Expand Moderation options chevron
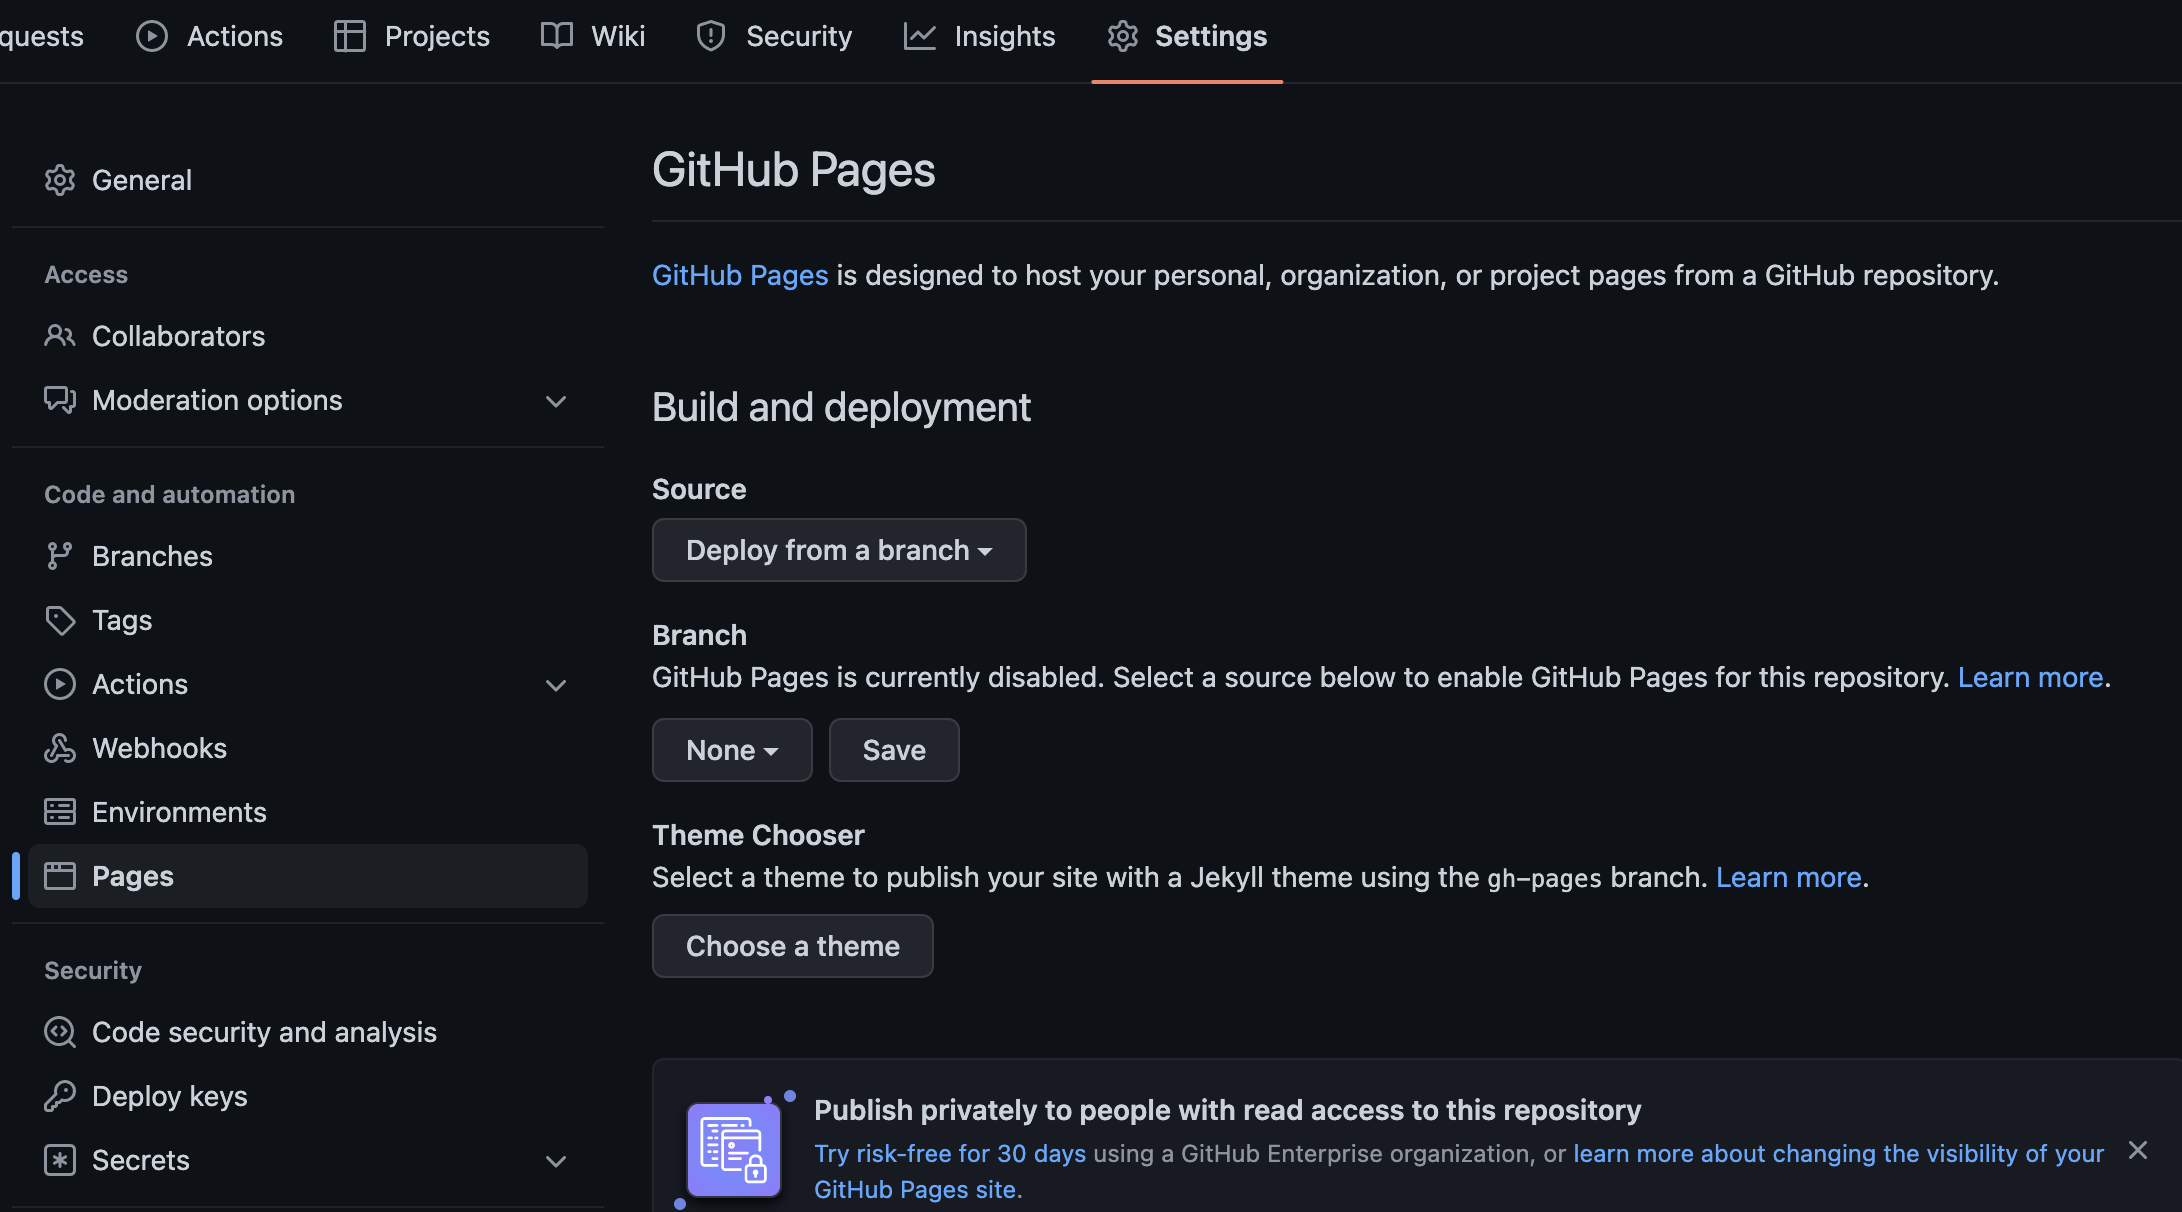Viewport: 2182px width, 1212px height. point(556,401)
